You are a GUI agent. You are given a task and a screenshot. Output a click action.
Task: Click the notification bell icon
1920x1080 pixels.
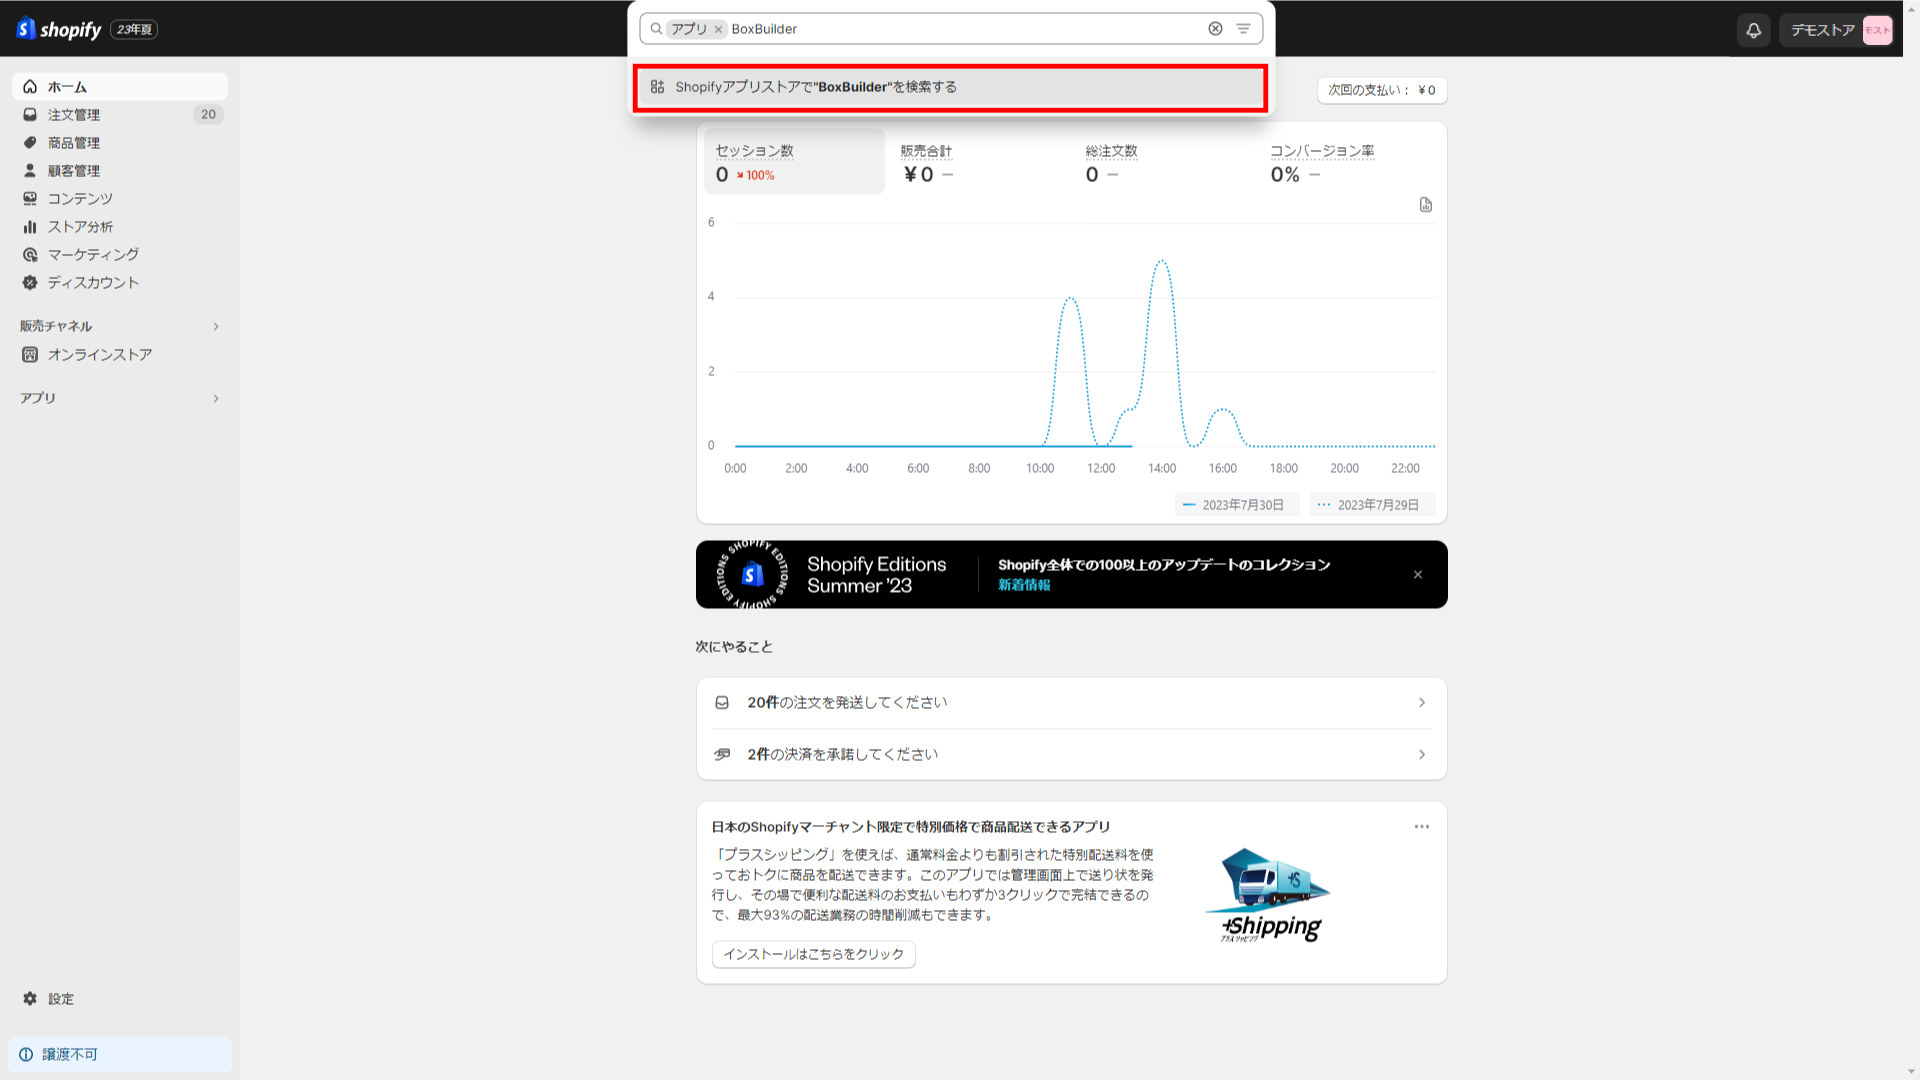click(1753, 30)
